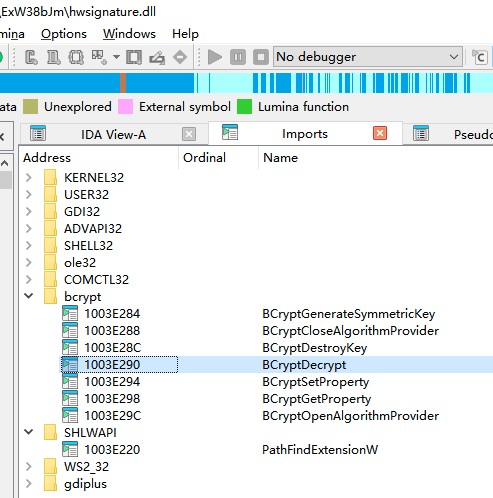
Task: Open the Help menu
Action: pos(185,34)
